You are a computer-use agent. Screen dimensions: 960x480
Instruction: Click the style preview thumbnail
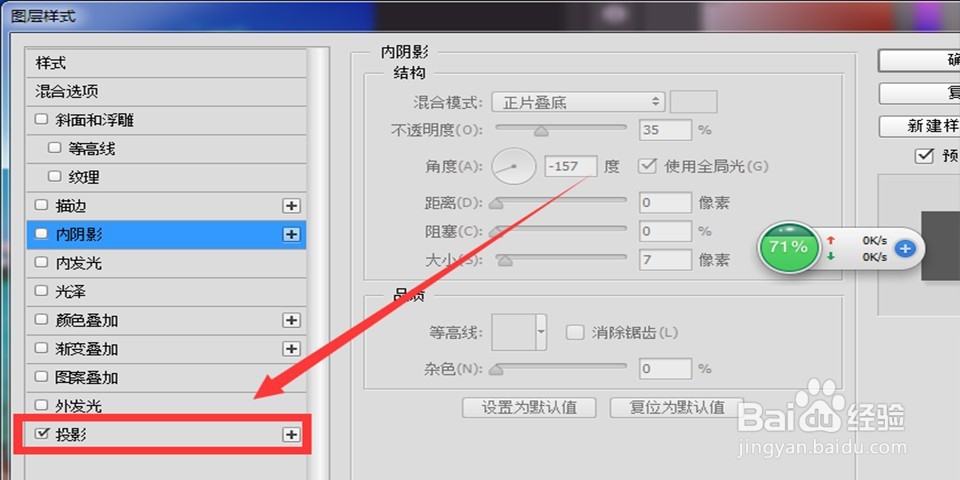tap(940, 246)
